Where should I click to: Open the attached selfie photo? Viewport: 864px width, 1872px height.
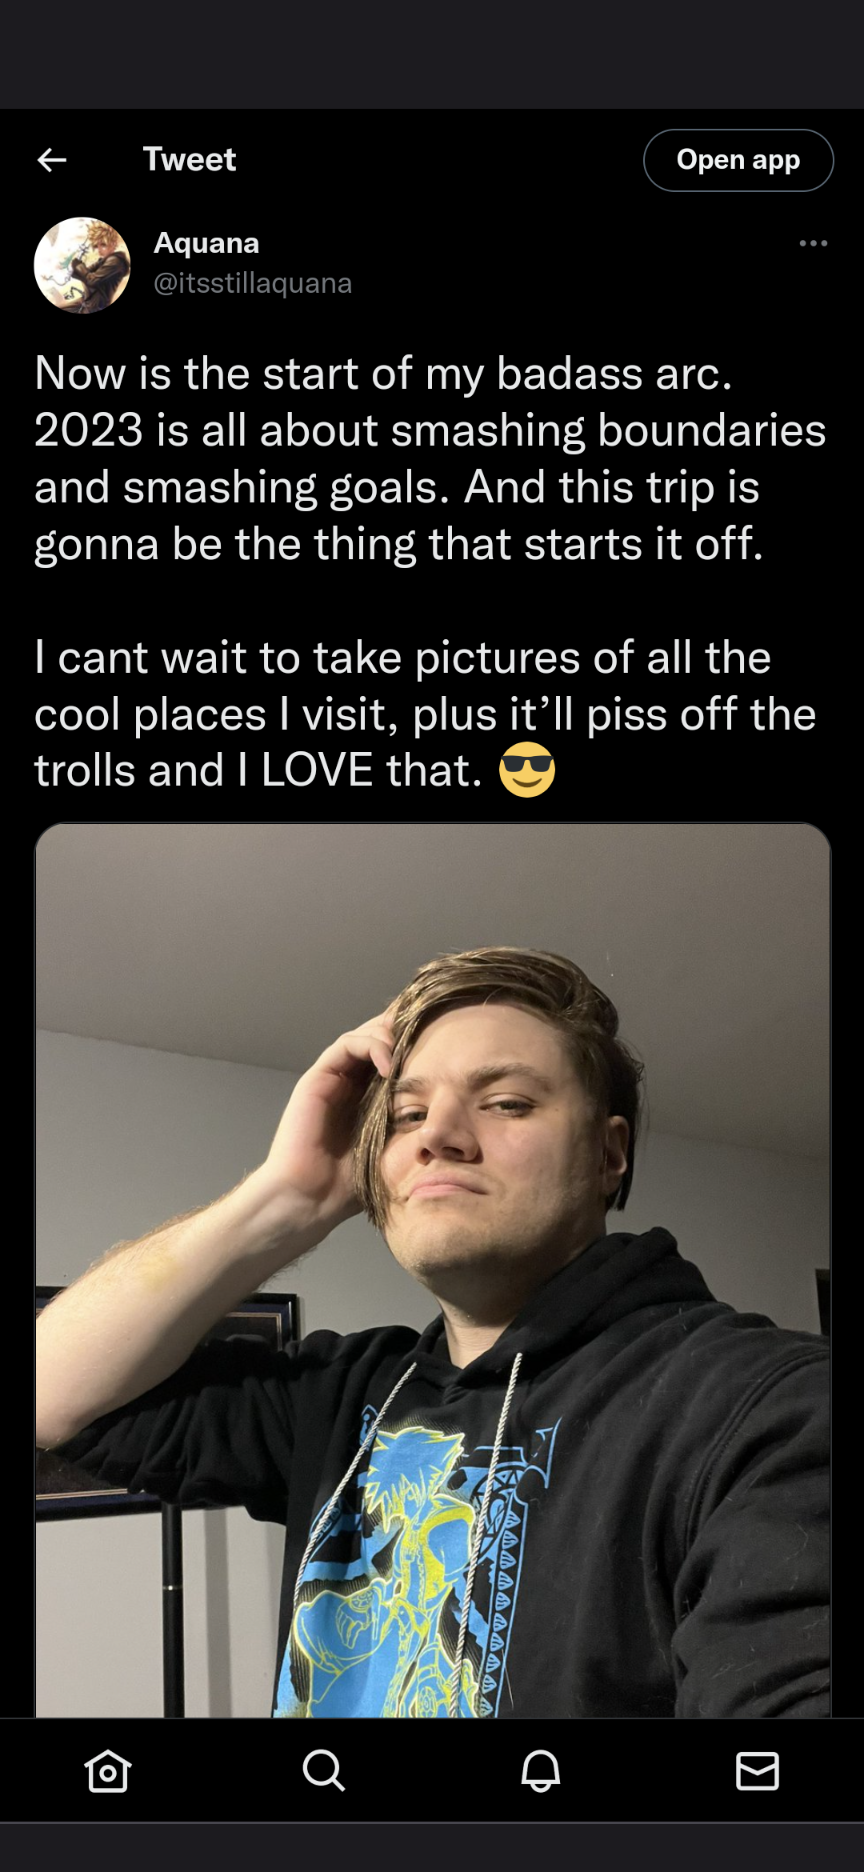point(433,1270)
